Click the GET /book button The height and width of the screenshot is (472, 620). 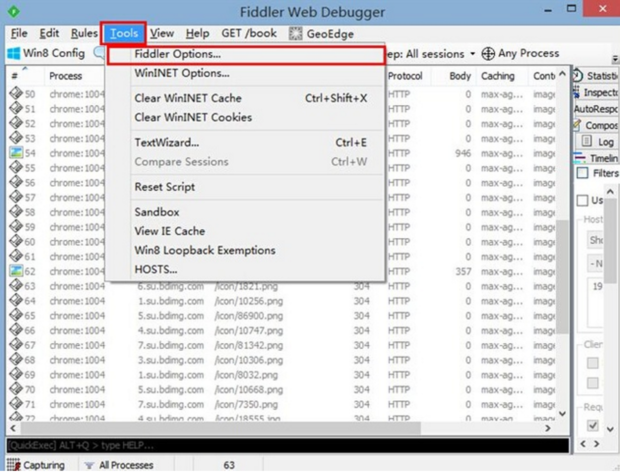(x=250, y=32)
